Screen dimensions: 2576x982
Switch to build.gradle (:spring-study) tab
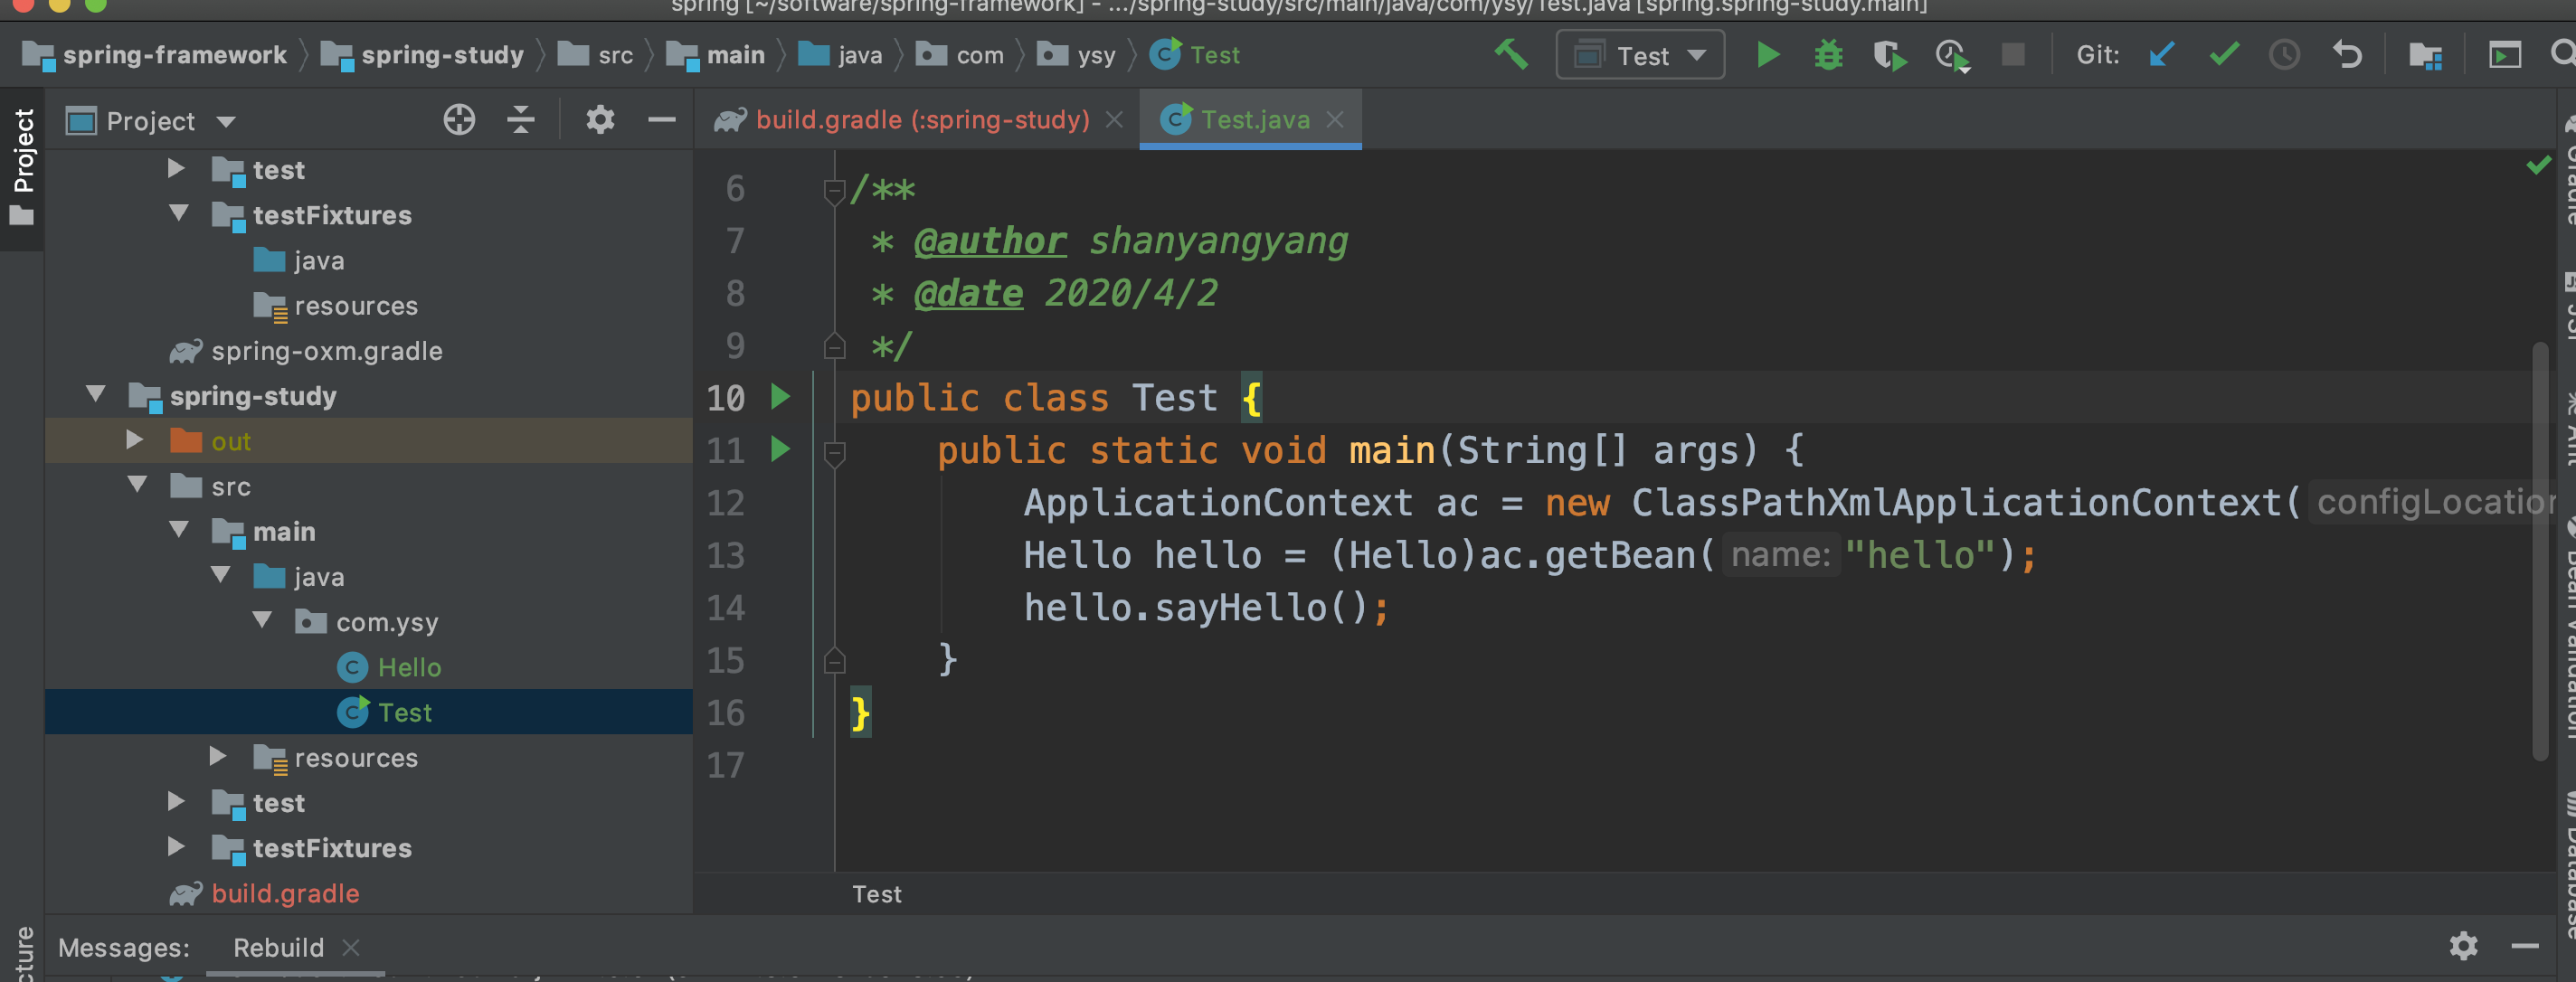pyautogui.click(x=921, y=120)
